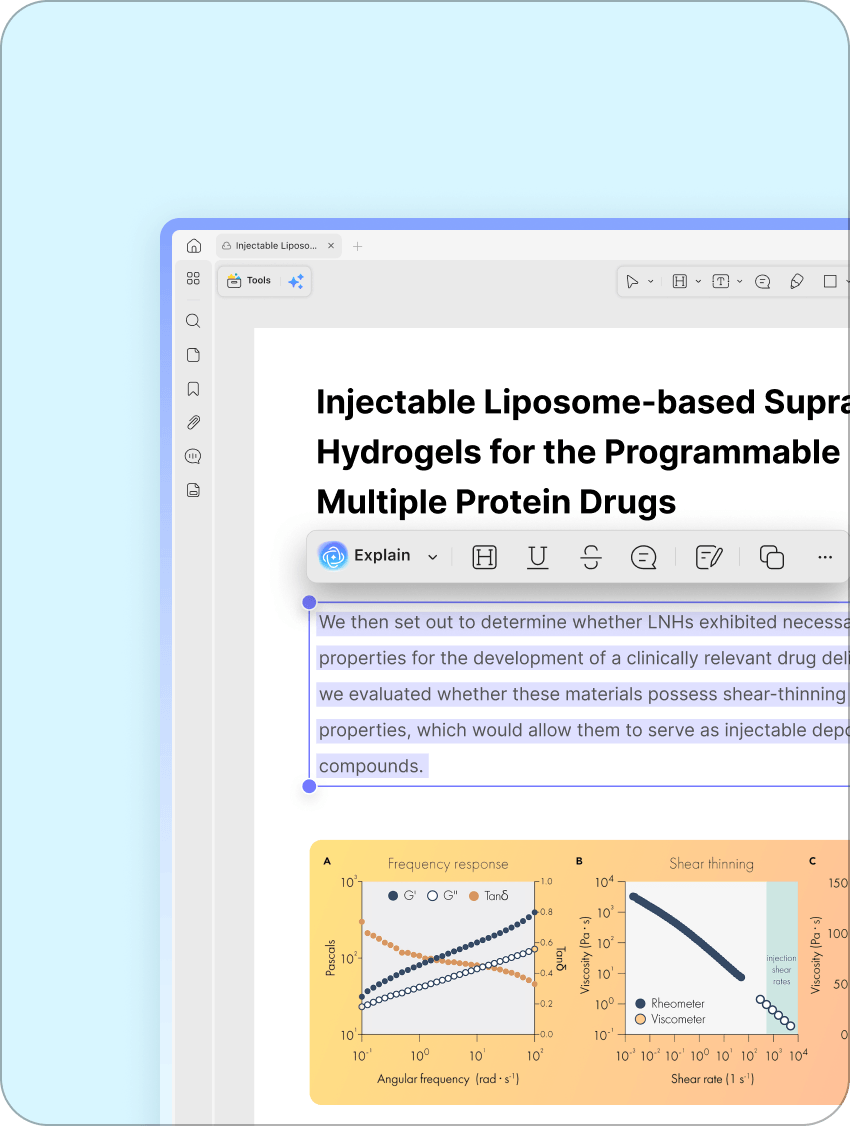Click the 'Angular frequency' axis label
This screenshot has height=1126, width=850.
click(x=448, y=1079)
